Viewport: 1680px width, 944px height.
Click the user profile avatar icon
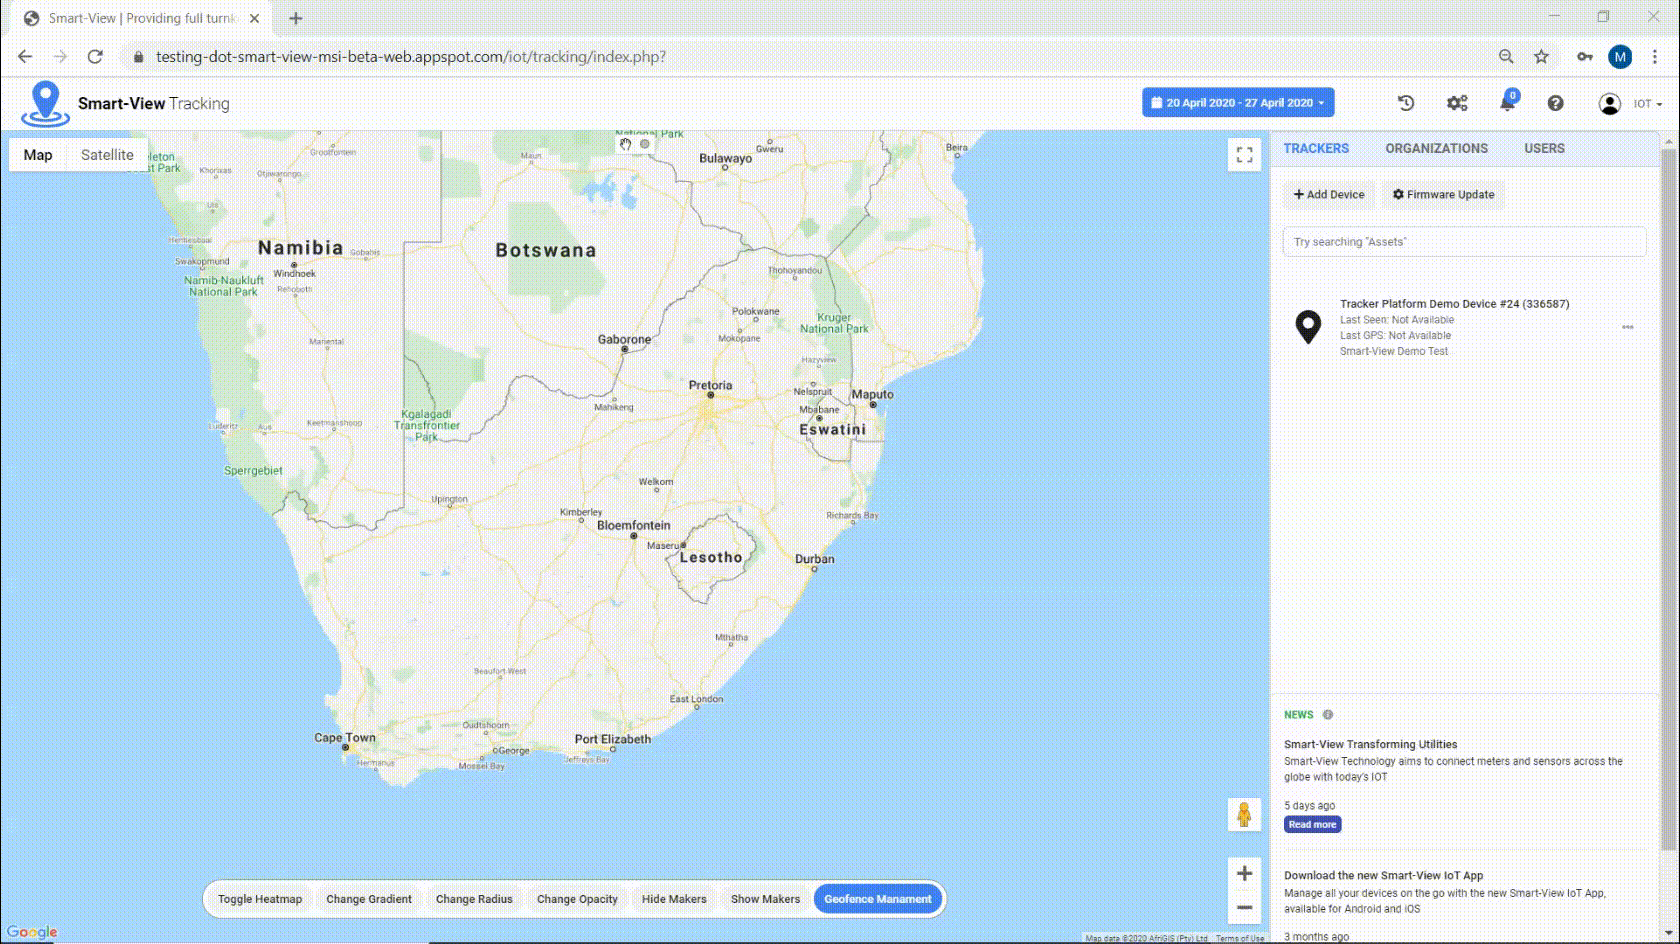pos(1609,104)
